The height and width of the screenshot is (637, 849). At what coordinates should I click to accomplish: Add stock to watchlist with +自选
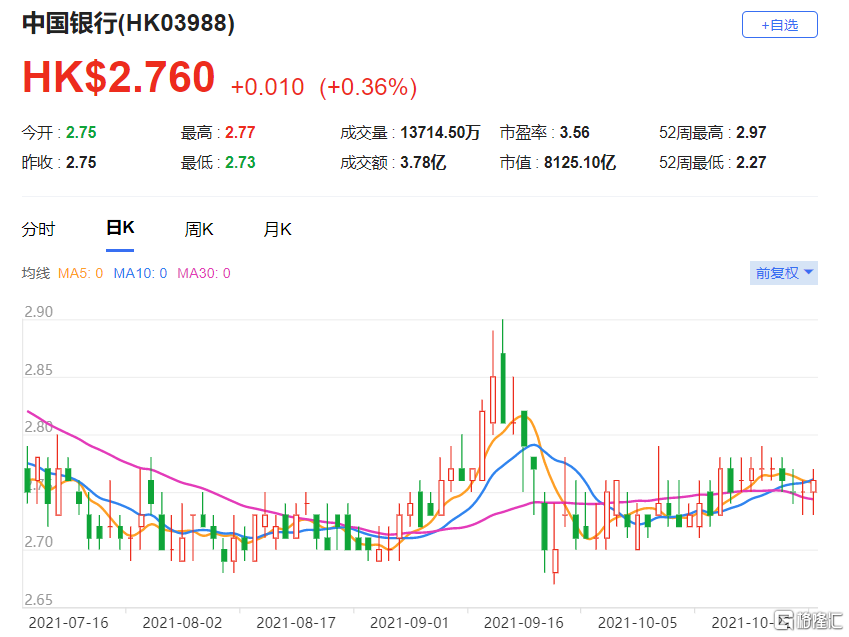(779, 25)
